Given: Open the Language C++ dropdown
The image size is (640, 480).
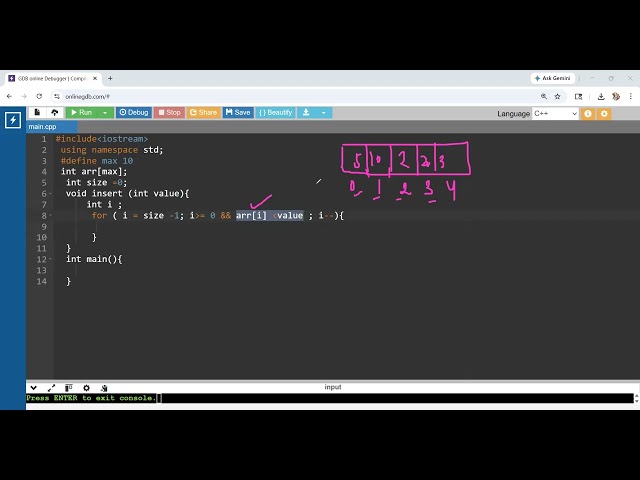Looking at the screenshot, I should point(555,113).
